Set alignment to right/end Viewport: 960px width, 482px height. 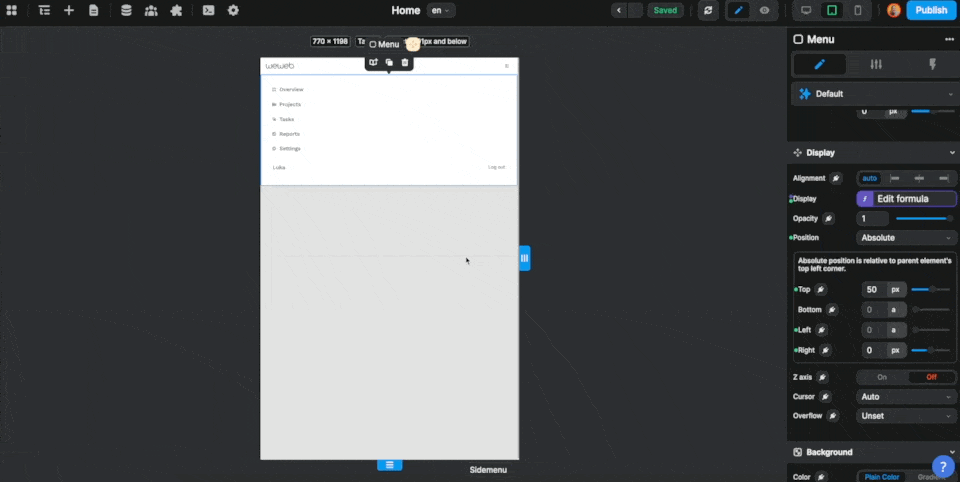(943, 178)
